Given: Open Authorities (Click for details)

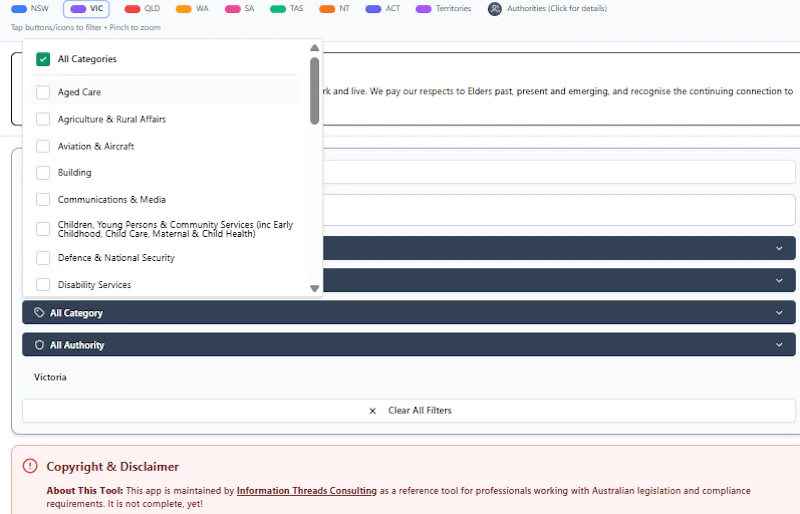Looking at the screenshot, I should [547, 9].
